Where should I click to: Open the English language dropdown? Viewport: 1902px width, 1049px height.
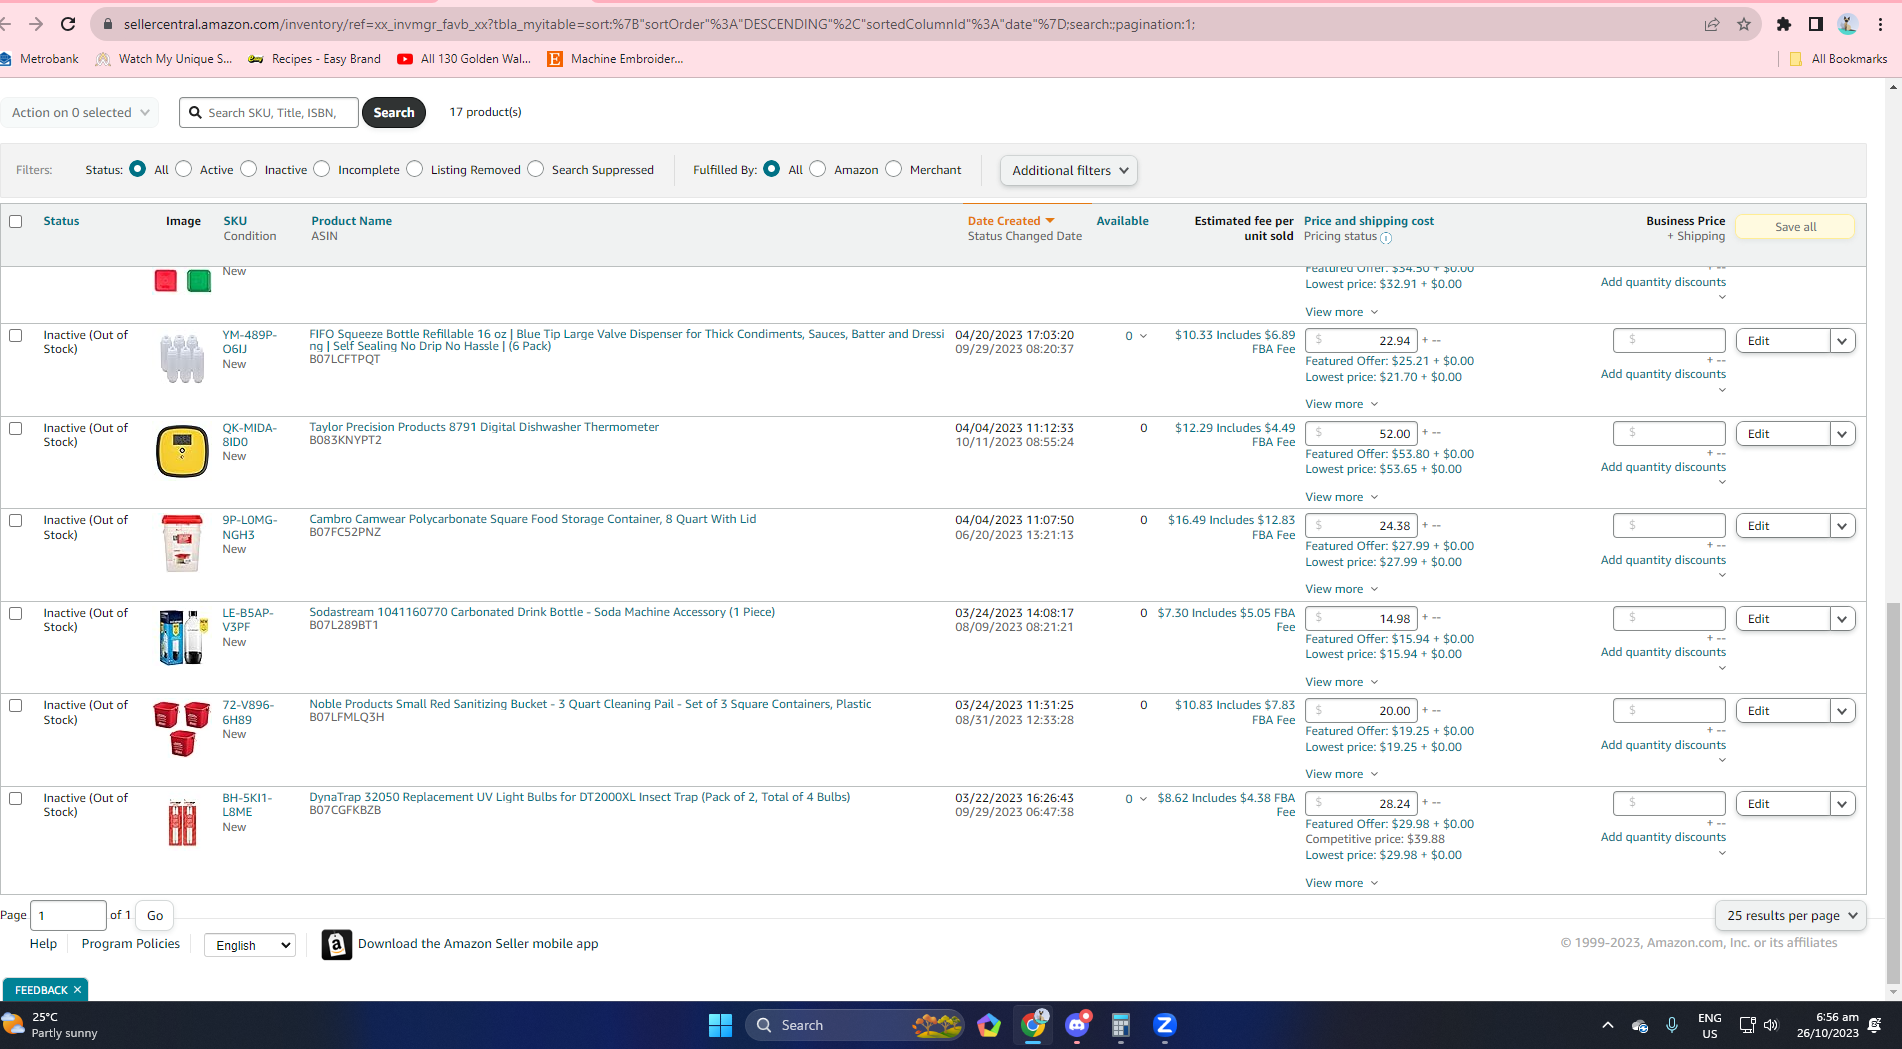250,945
